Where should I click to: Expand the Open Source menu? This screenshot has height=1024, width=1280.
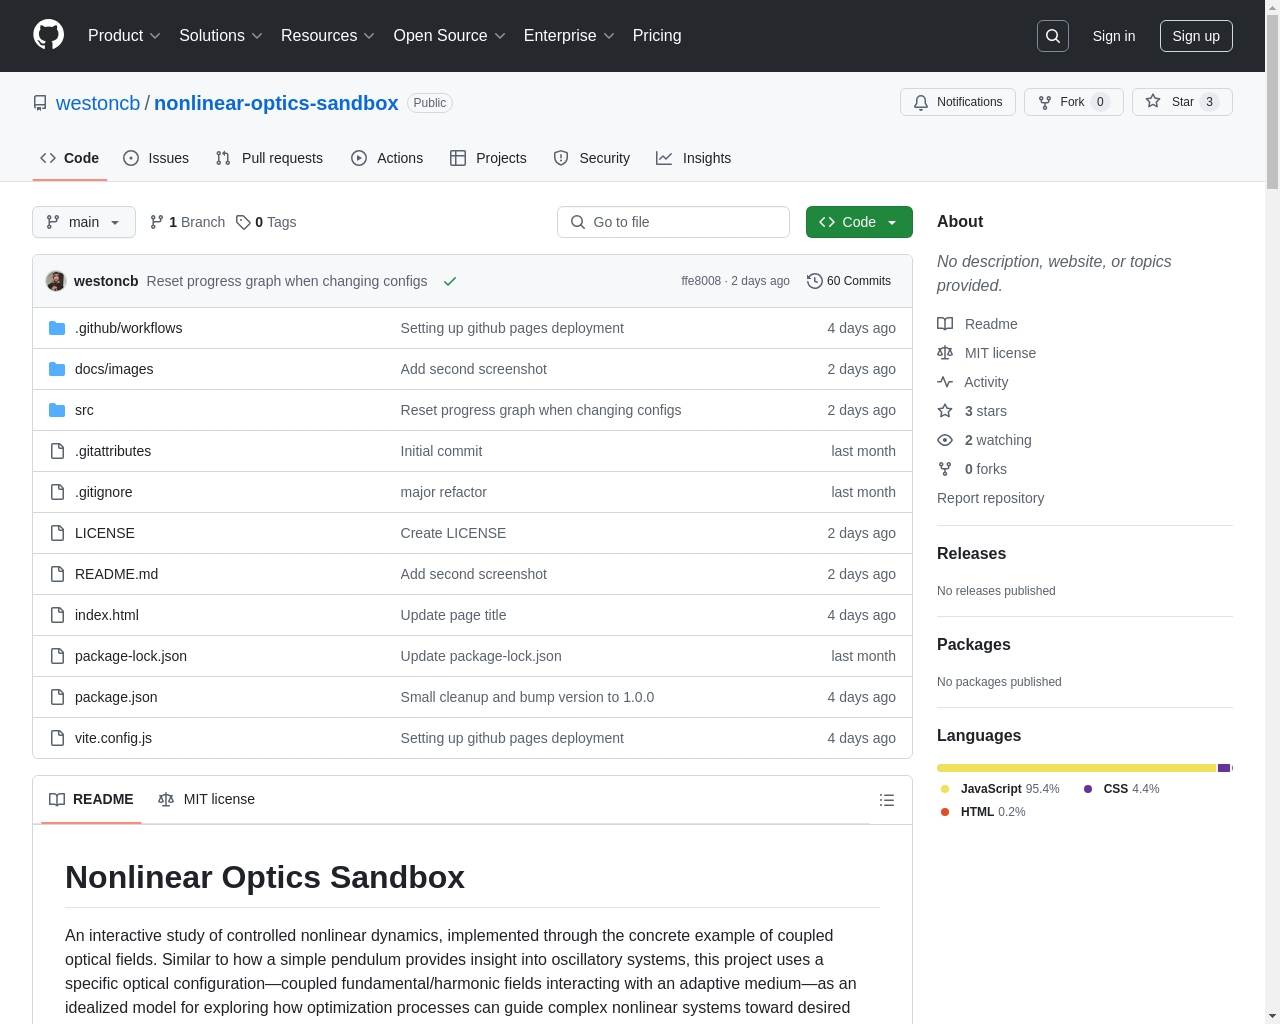(x=450, y=36)
